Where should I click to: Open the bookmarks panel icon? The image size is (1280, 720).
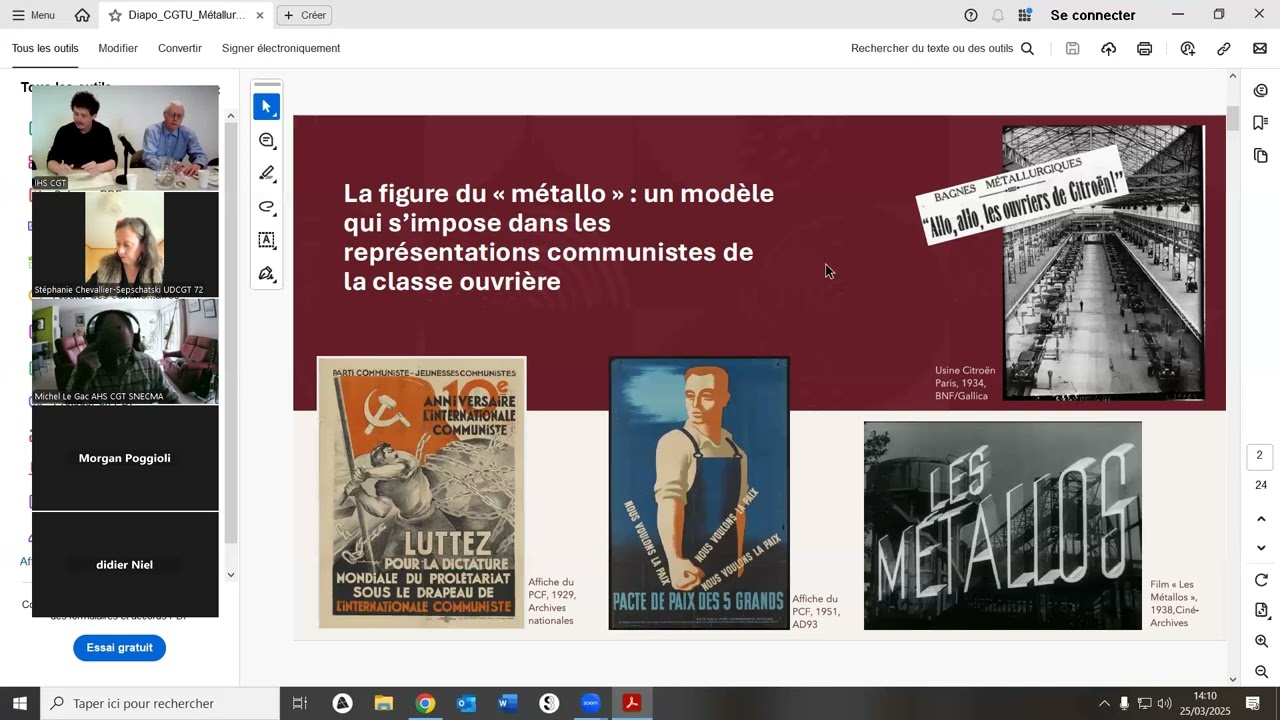click(x=1261, y=123)
